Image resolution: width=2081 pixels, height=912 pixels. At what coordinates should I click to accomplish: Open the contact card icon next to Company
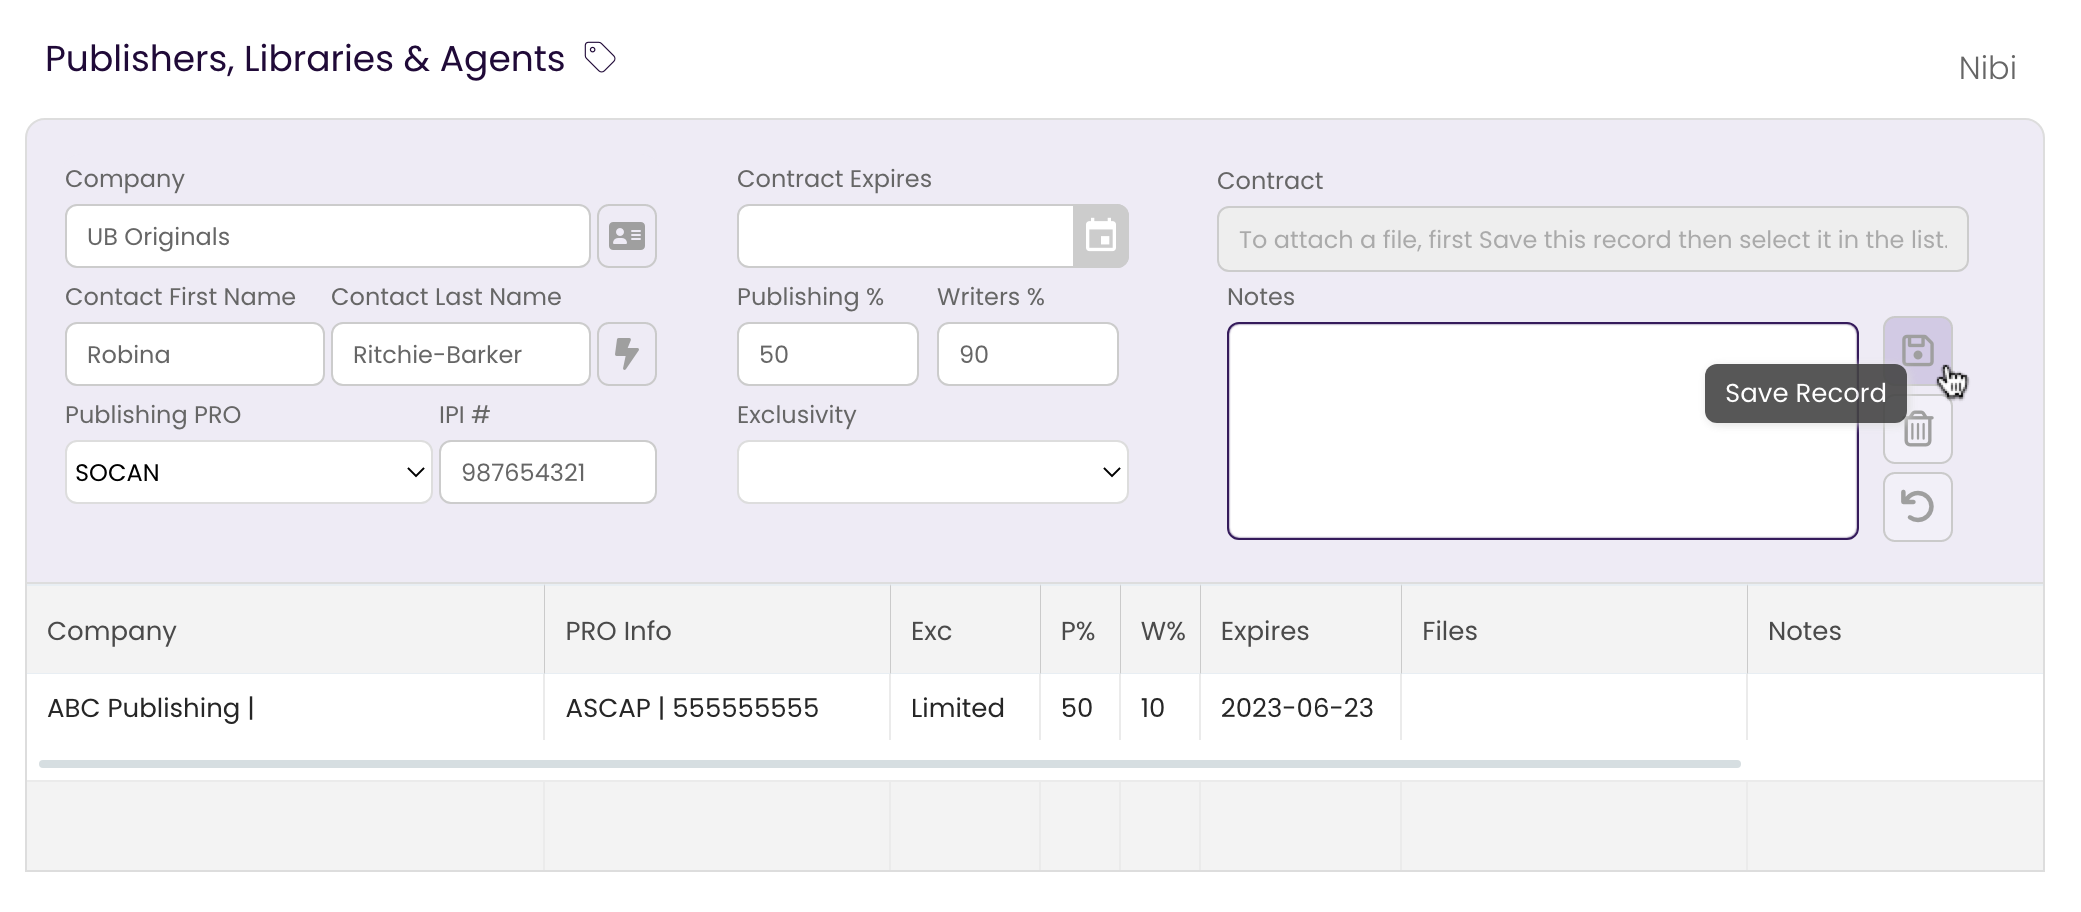(627, 236)
